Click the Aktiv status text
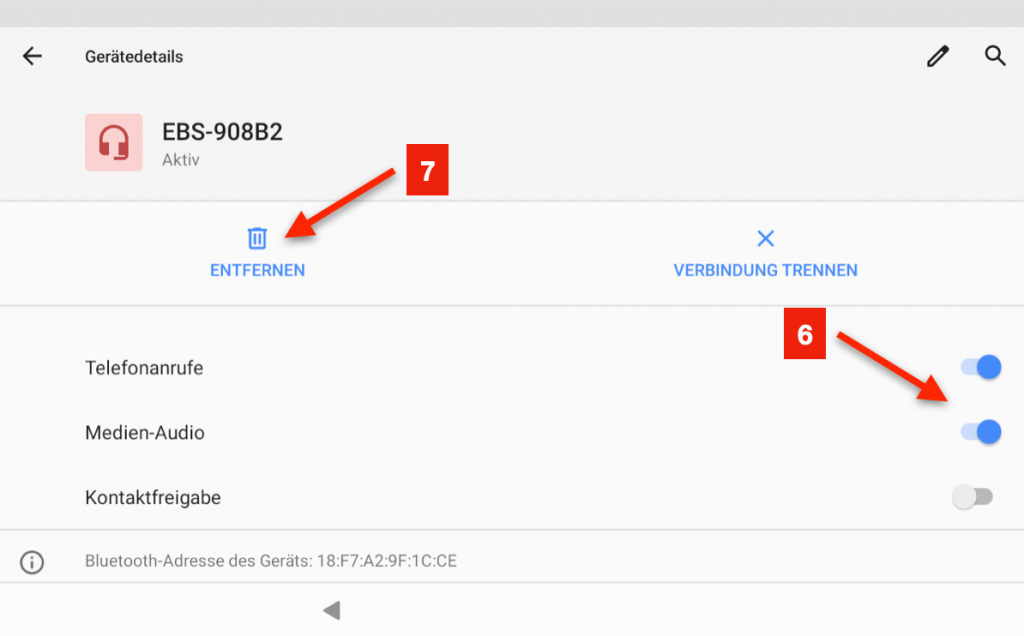Viewport: 1024px width, 636px height. click(x=181, y=160)
